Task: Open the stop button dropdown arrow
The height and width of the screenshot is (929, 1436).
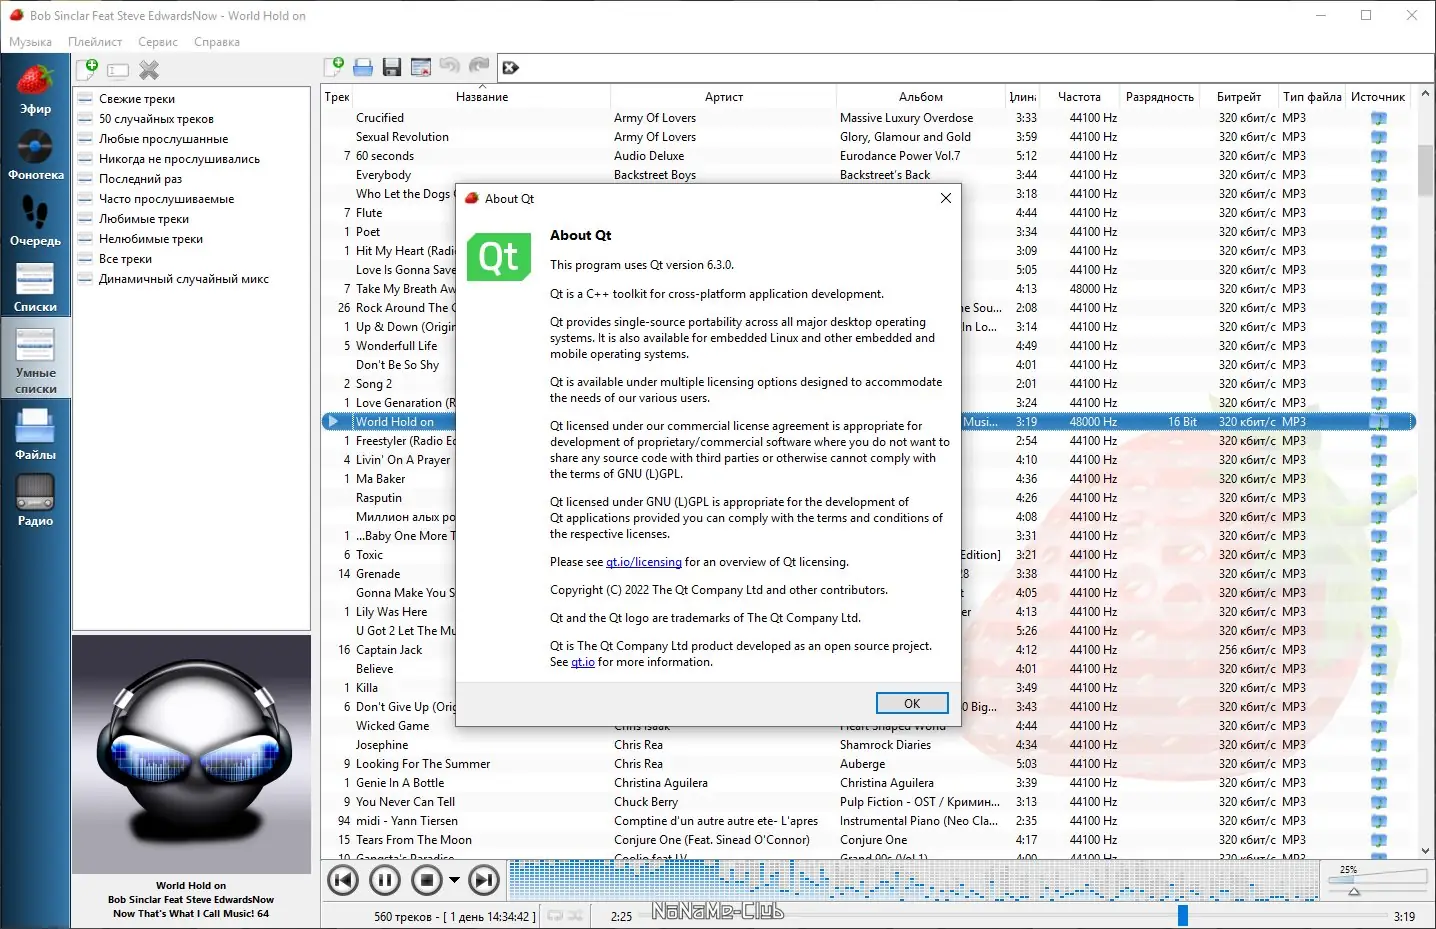Action: pyautogui.click(x=454, y=880)
